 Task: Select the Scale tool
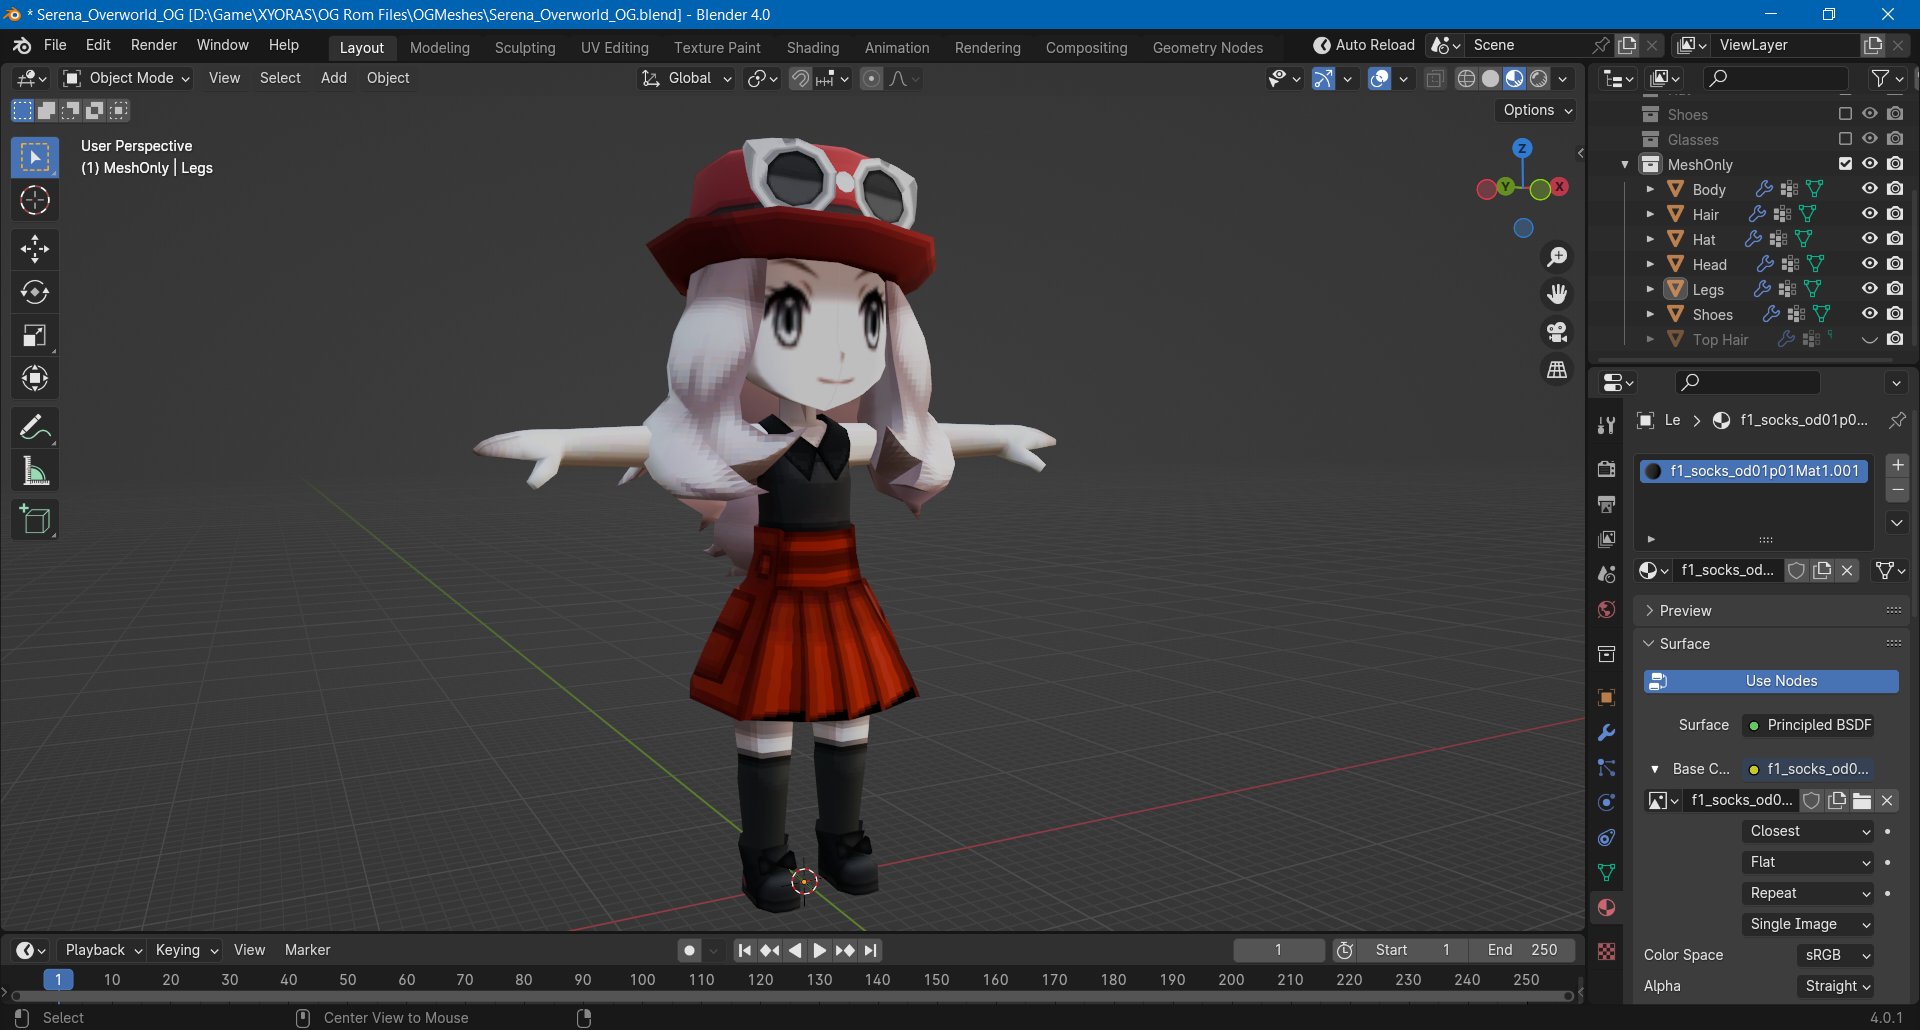click(35, 336)
